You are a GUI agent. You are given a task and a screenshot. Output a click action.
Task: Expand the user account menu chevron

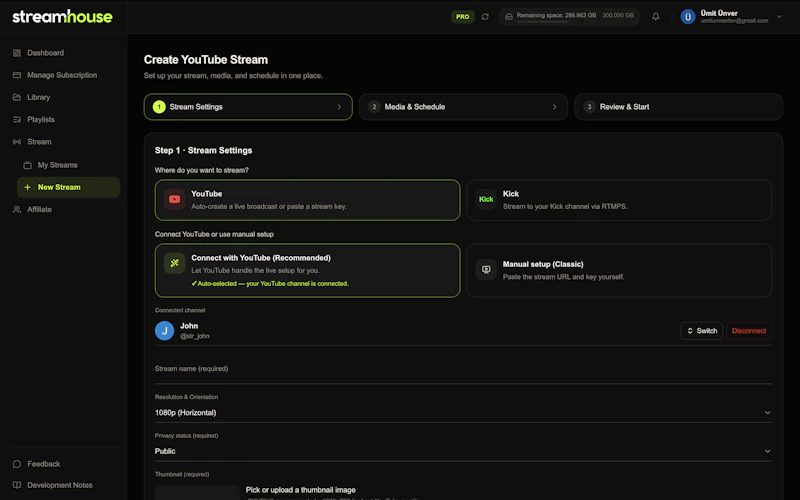pyautogui.click(x=779, y=17)
